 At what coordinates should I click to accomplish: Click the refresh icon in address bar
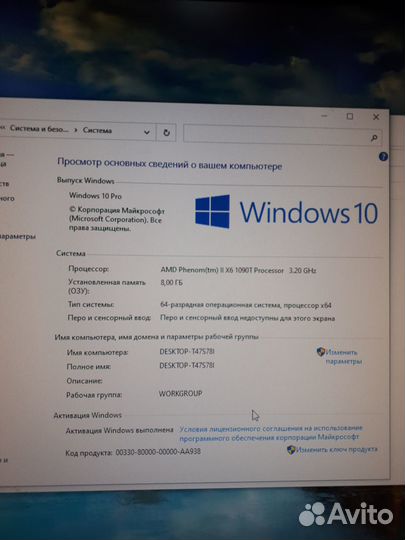coord(166,133)
